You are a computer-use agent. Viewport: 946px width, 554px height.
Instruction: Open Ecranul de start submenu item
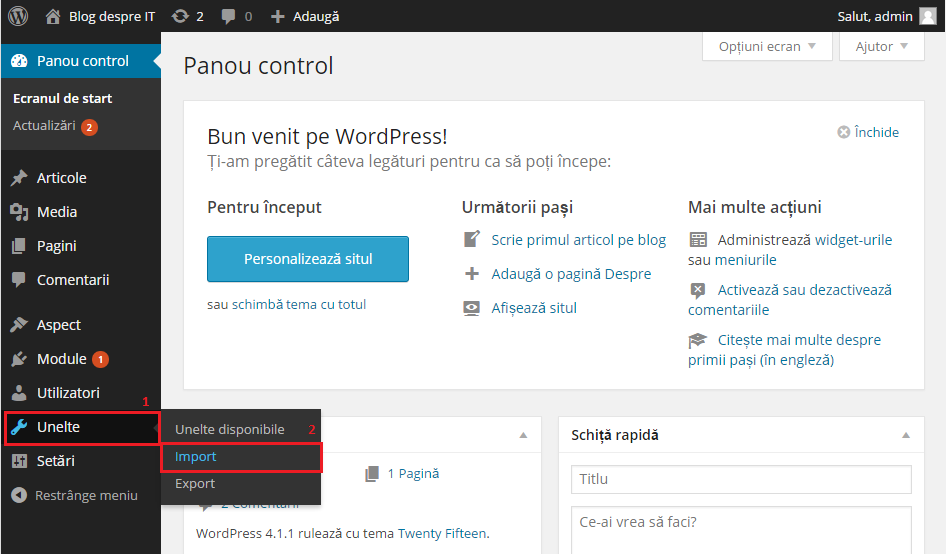[63, 98]
